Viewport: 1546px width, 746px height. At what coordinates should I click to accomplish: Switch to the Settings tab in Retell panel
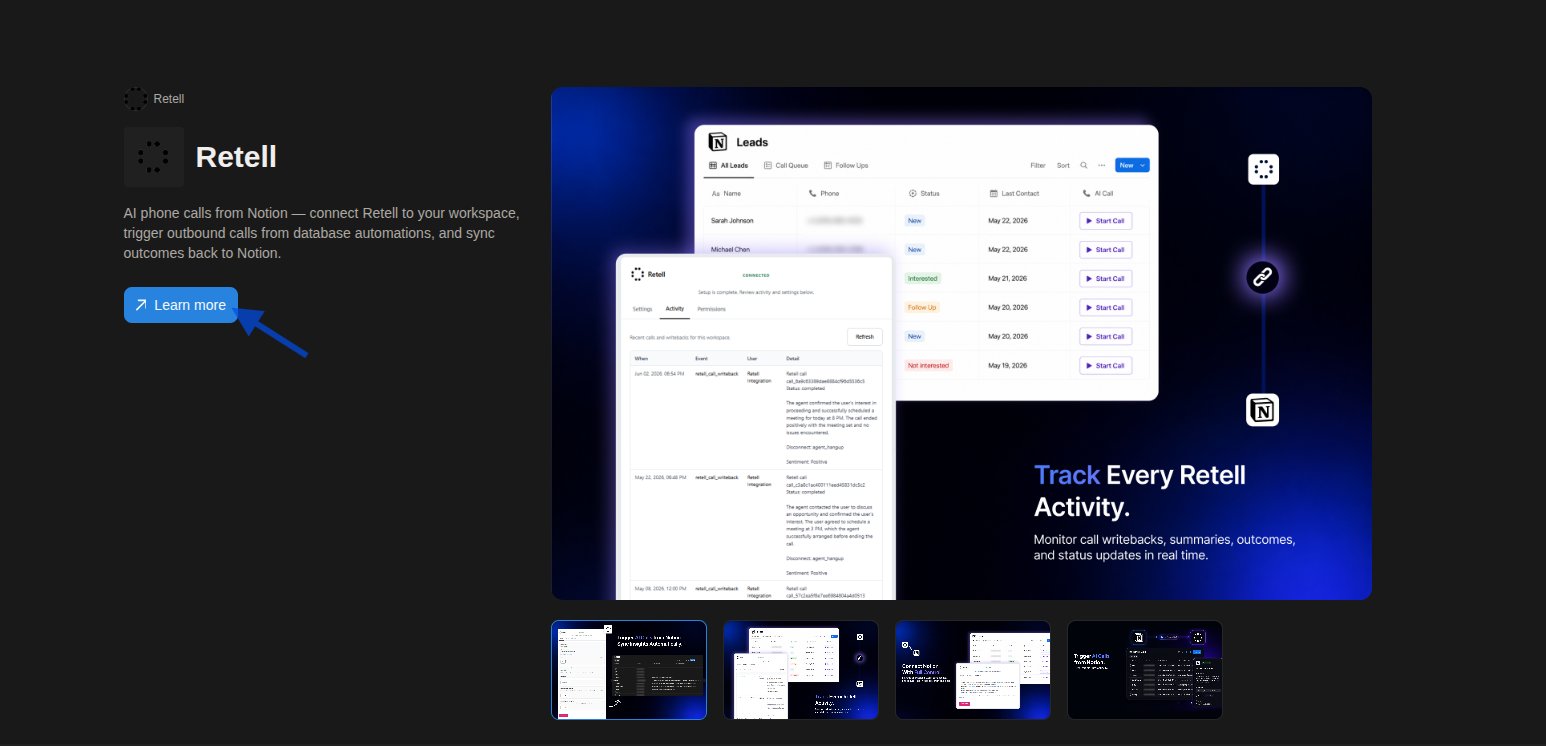click(642, 309)
